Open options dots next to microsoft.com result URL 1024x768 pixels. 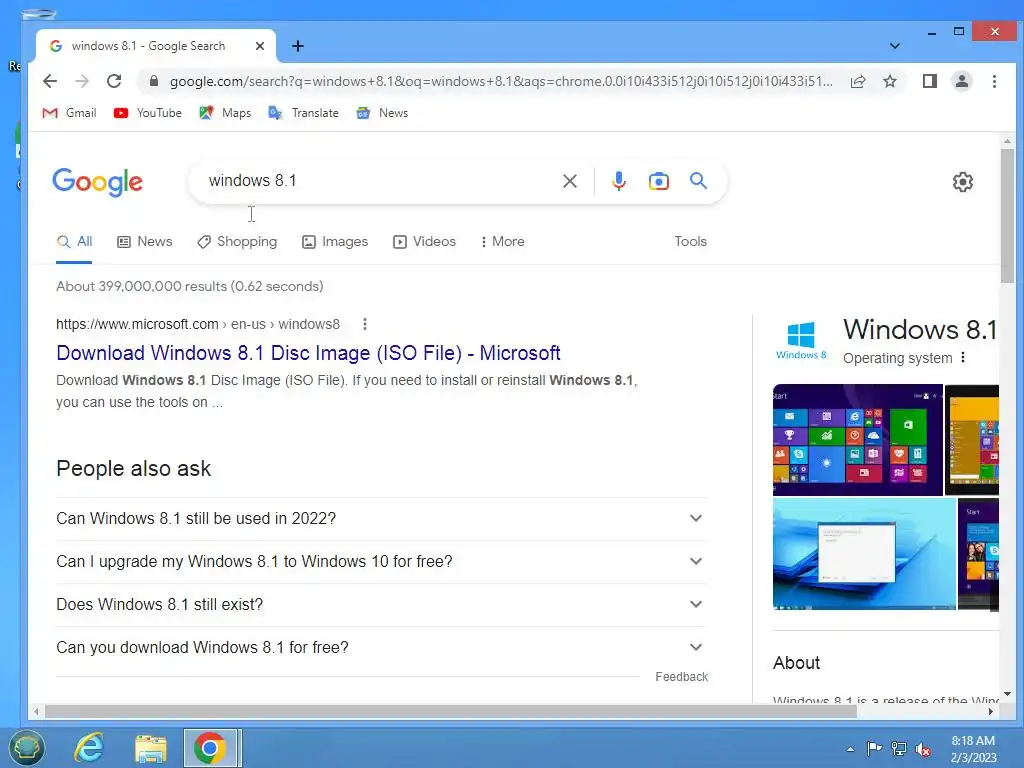point(365,324)
